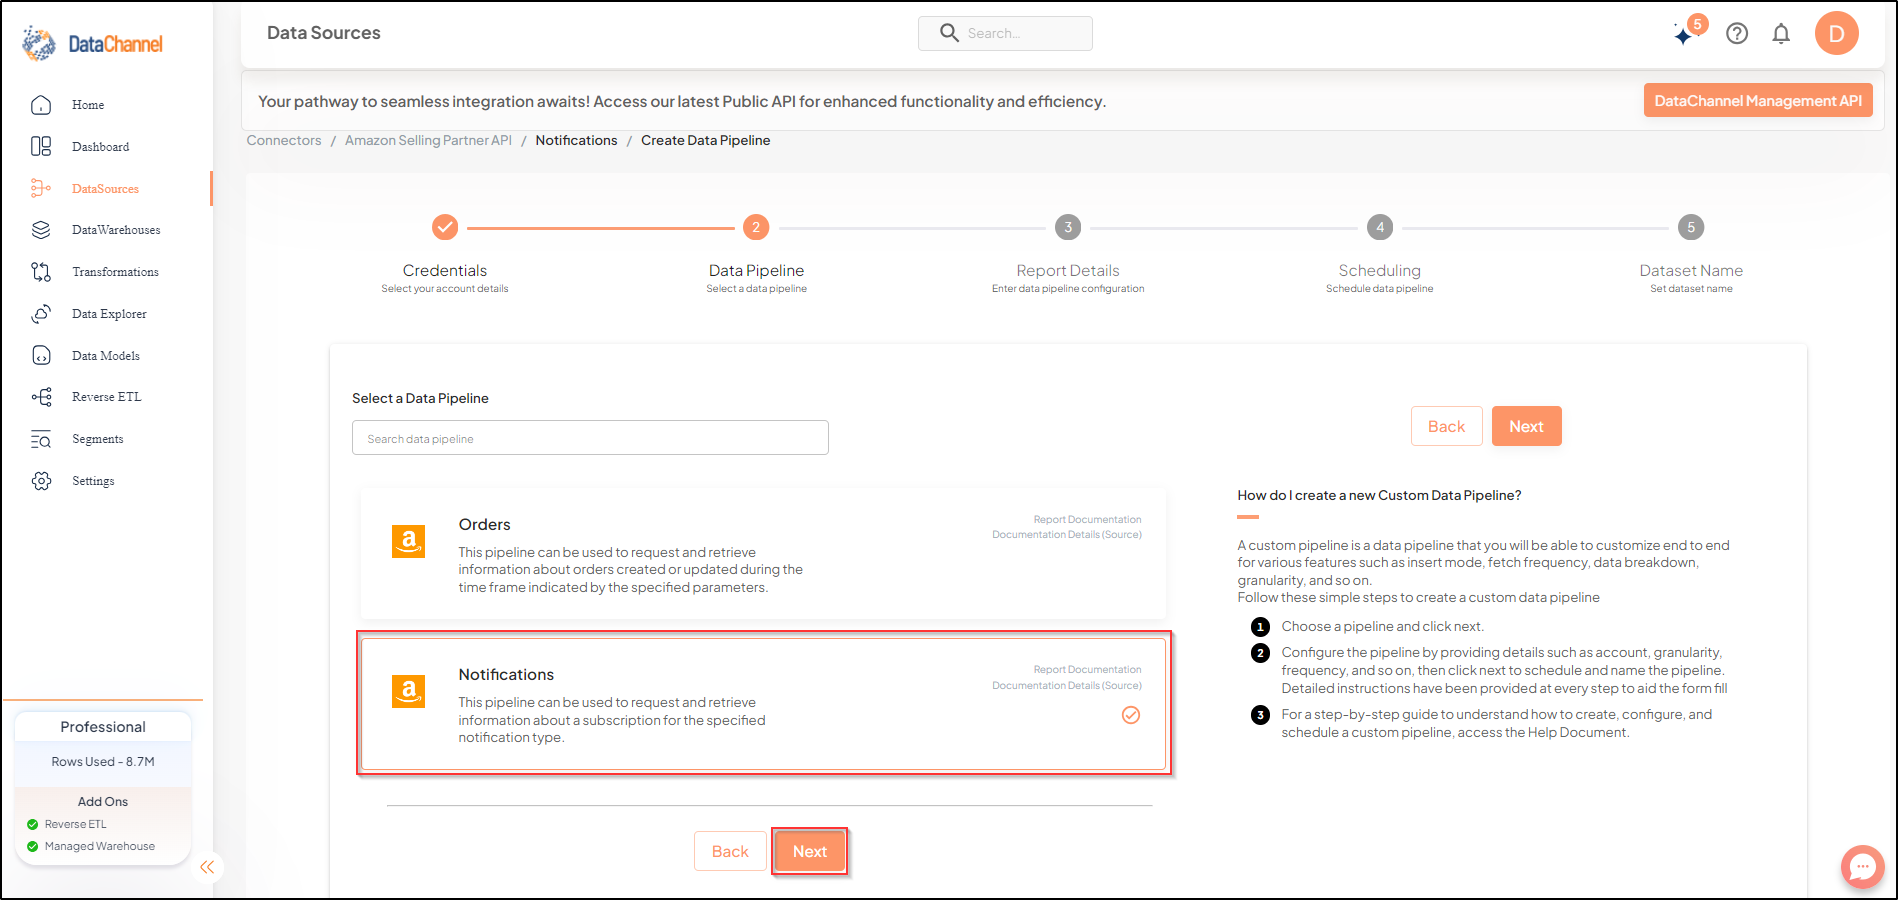The height and width of the screenshot is (900, 1898).
Task: Open the Reverse ETL menu item
Action: (x=107, y=397)
